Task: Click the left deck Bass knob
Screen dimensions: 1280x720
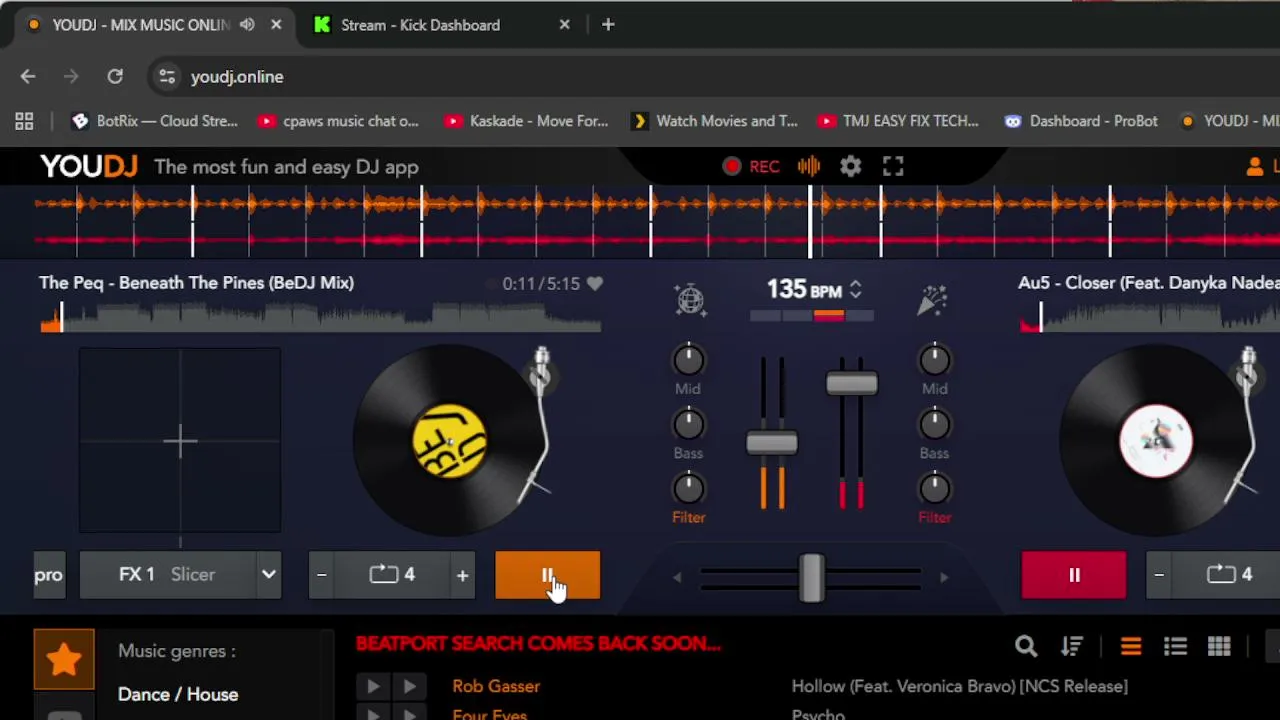Action: click(688, 425)
